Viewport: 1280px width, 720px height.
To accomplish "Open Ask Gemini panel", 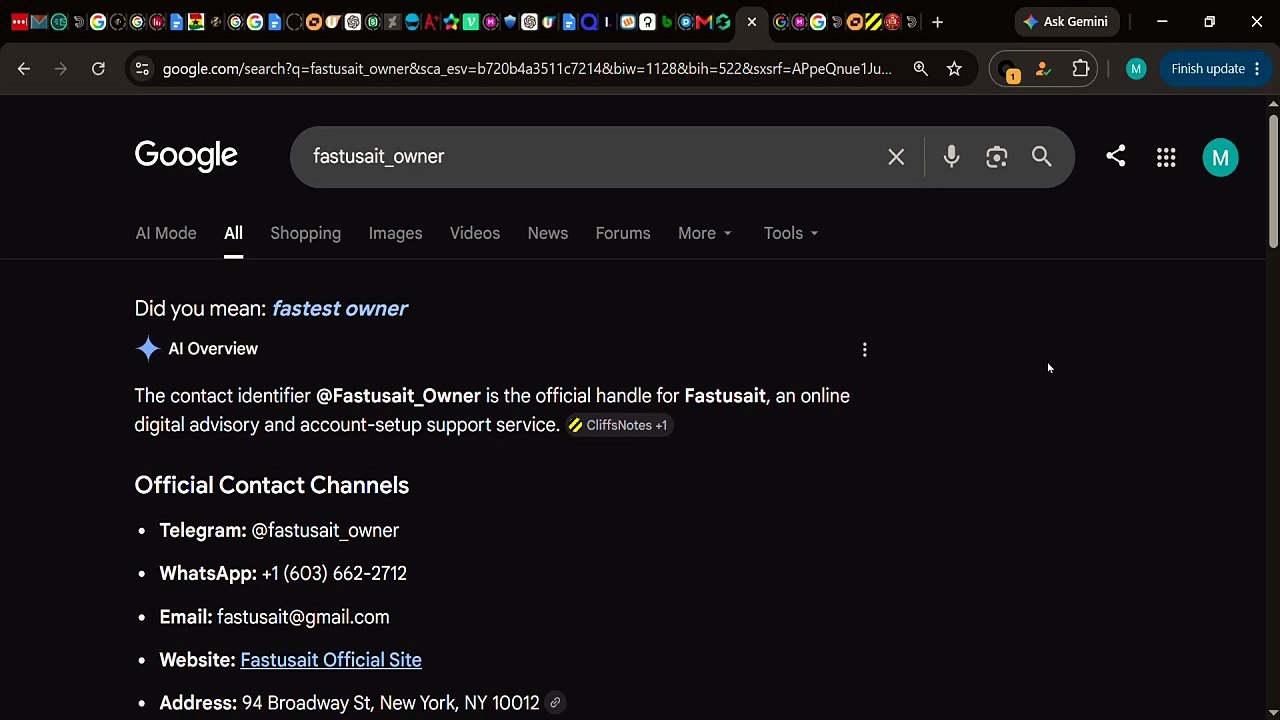I will click(x=1066, y=22).
